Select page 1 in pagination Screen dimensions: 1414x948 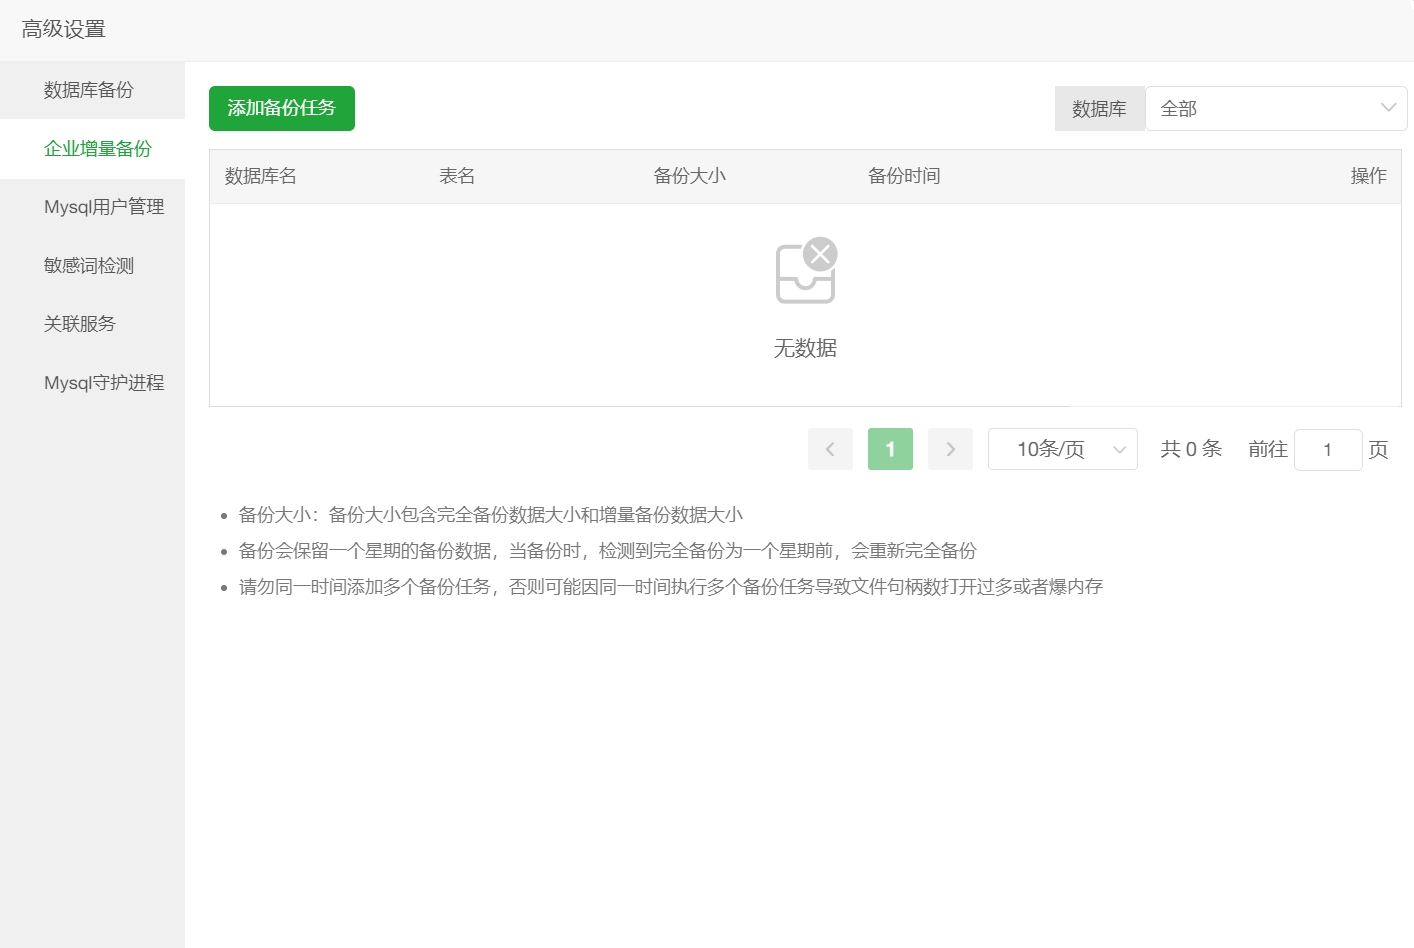pyautogui.click(x=890, y=448)
